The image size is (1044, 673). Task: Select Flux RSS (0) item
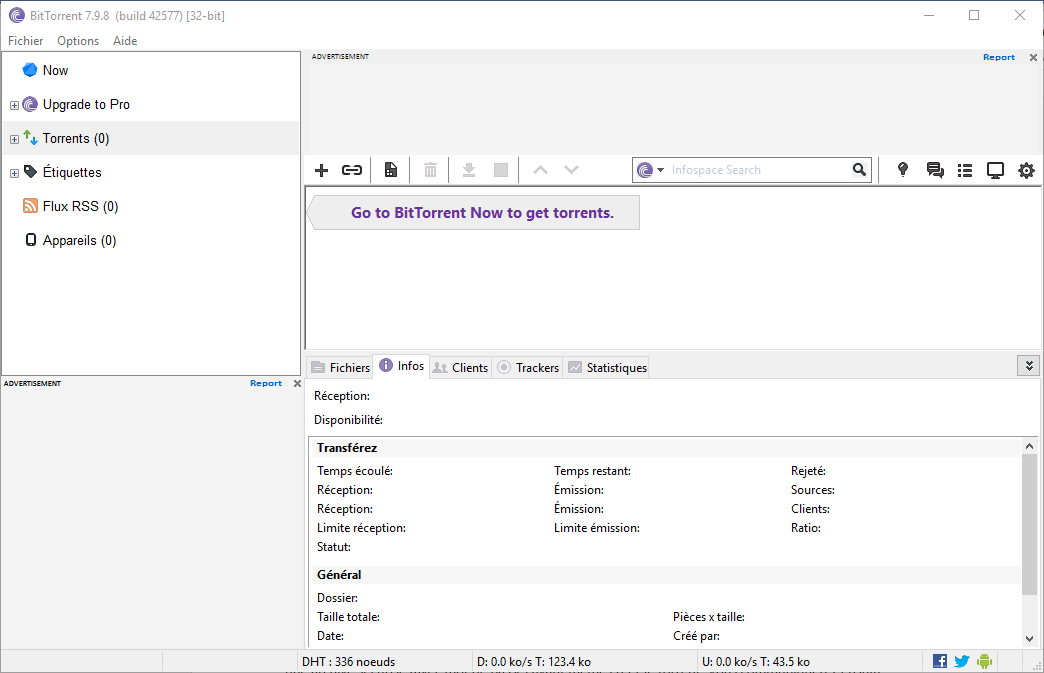coord(151,206)
